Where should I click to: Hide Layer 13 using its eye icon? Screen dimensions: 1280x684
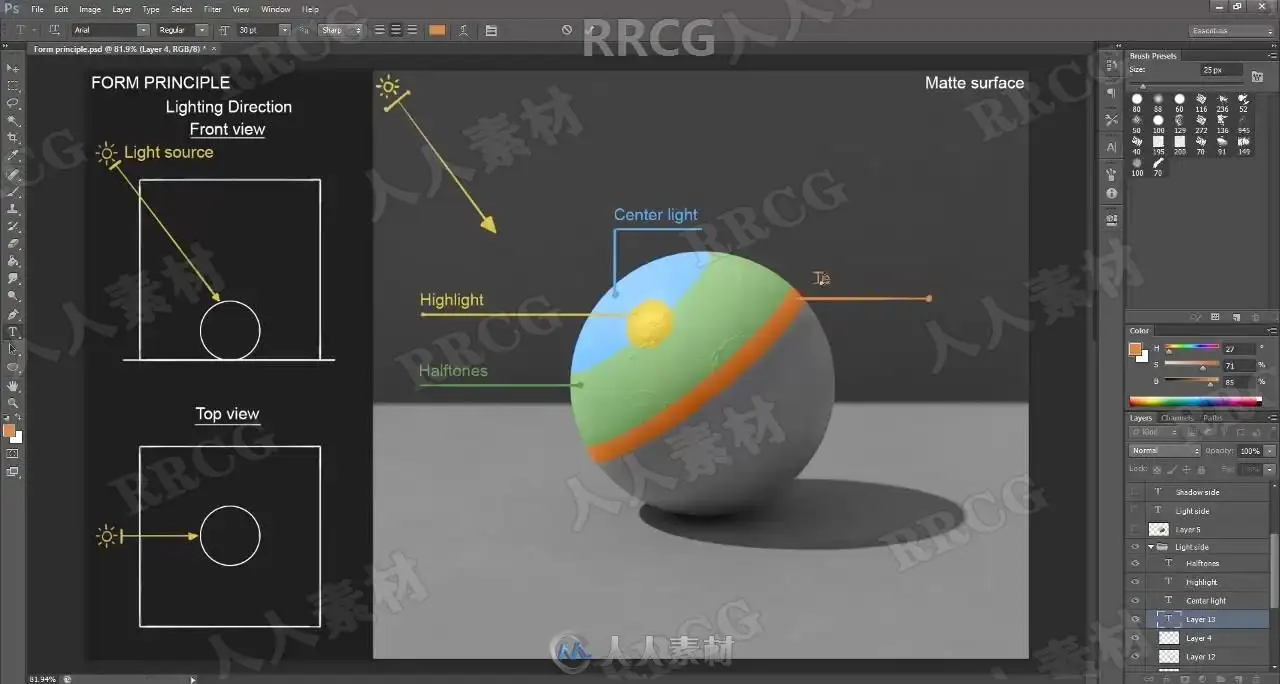pyautogui.click(x=1135, y=620)
